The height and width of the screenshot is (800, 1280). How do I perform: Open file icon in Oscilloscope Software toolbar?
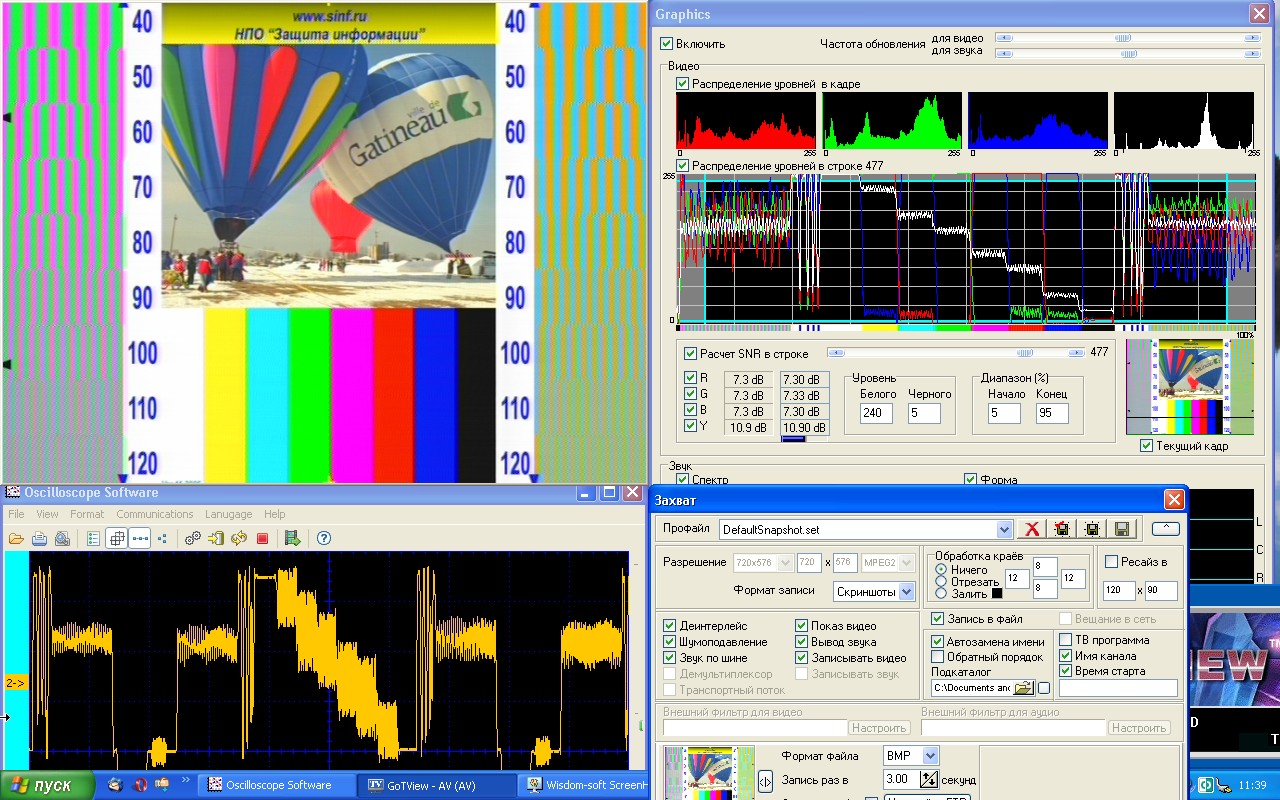pyautogui.click(x=16, y=538)
